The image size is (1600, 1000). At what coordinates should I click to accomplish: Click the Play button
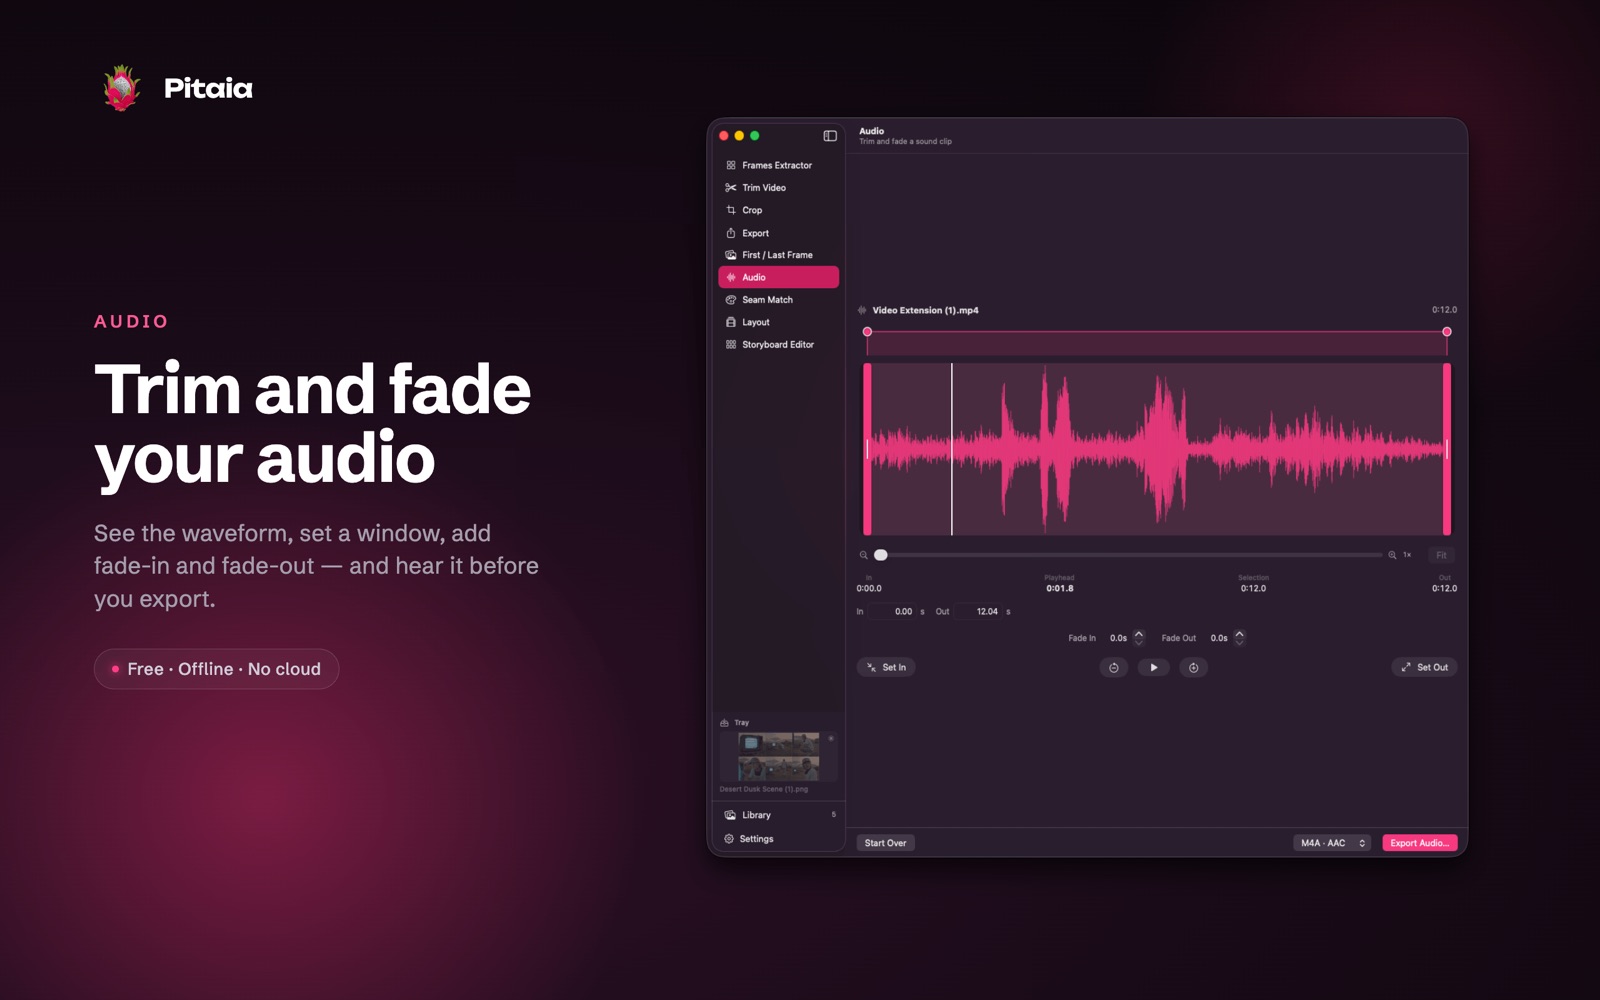pyautogui.click(x=1154, y=668)
